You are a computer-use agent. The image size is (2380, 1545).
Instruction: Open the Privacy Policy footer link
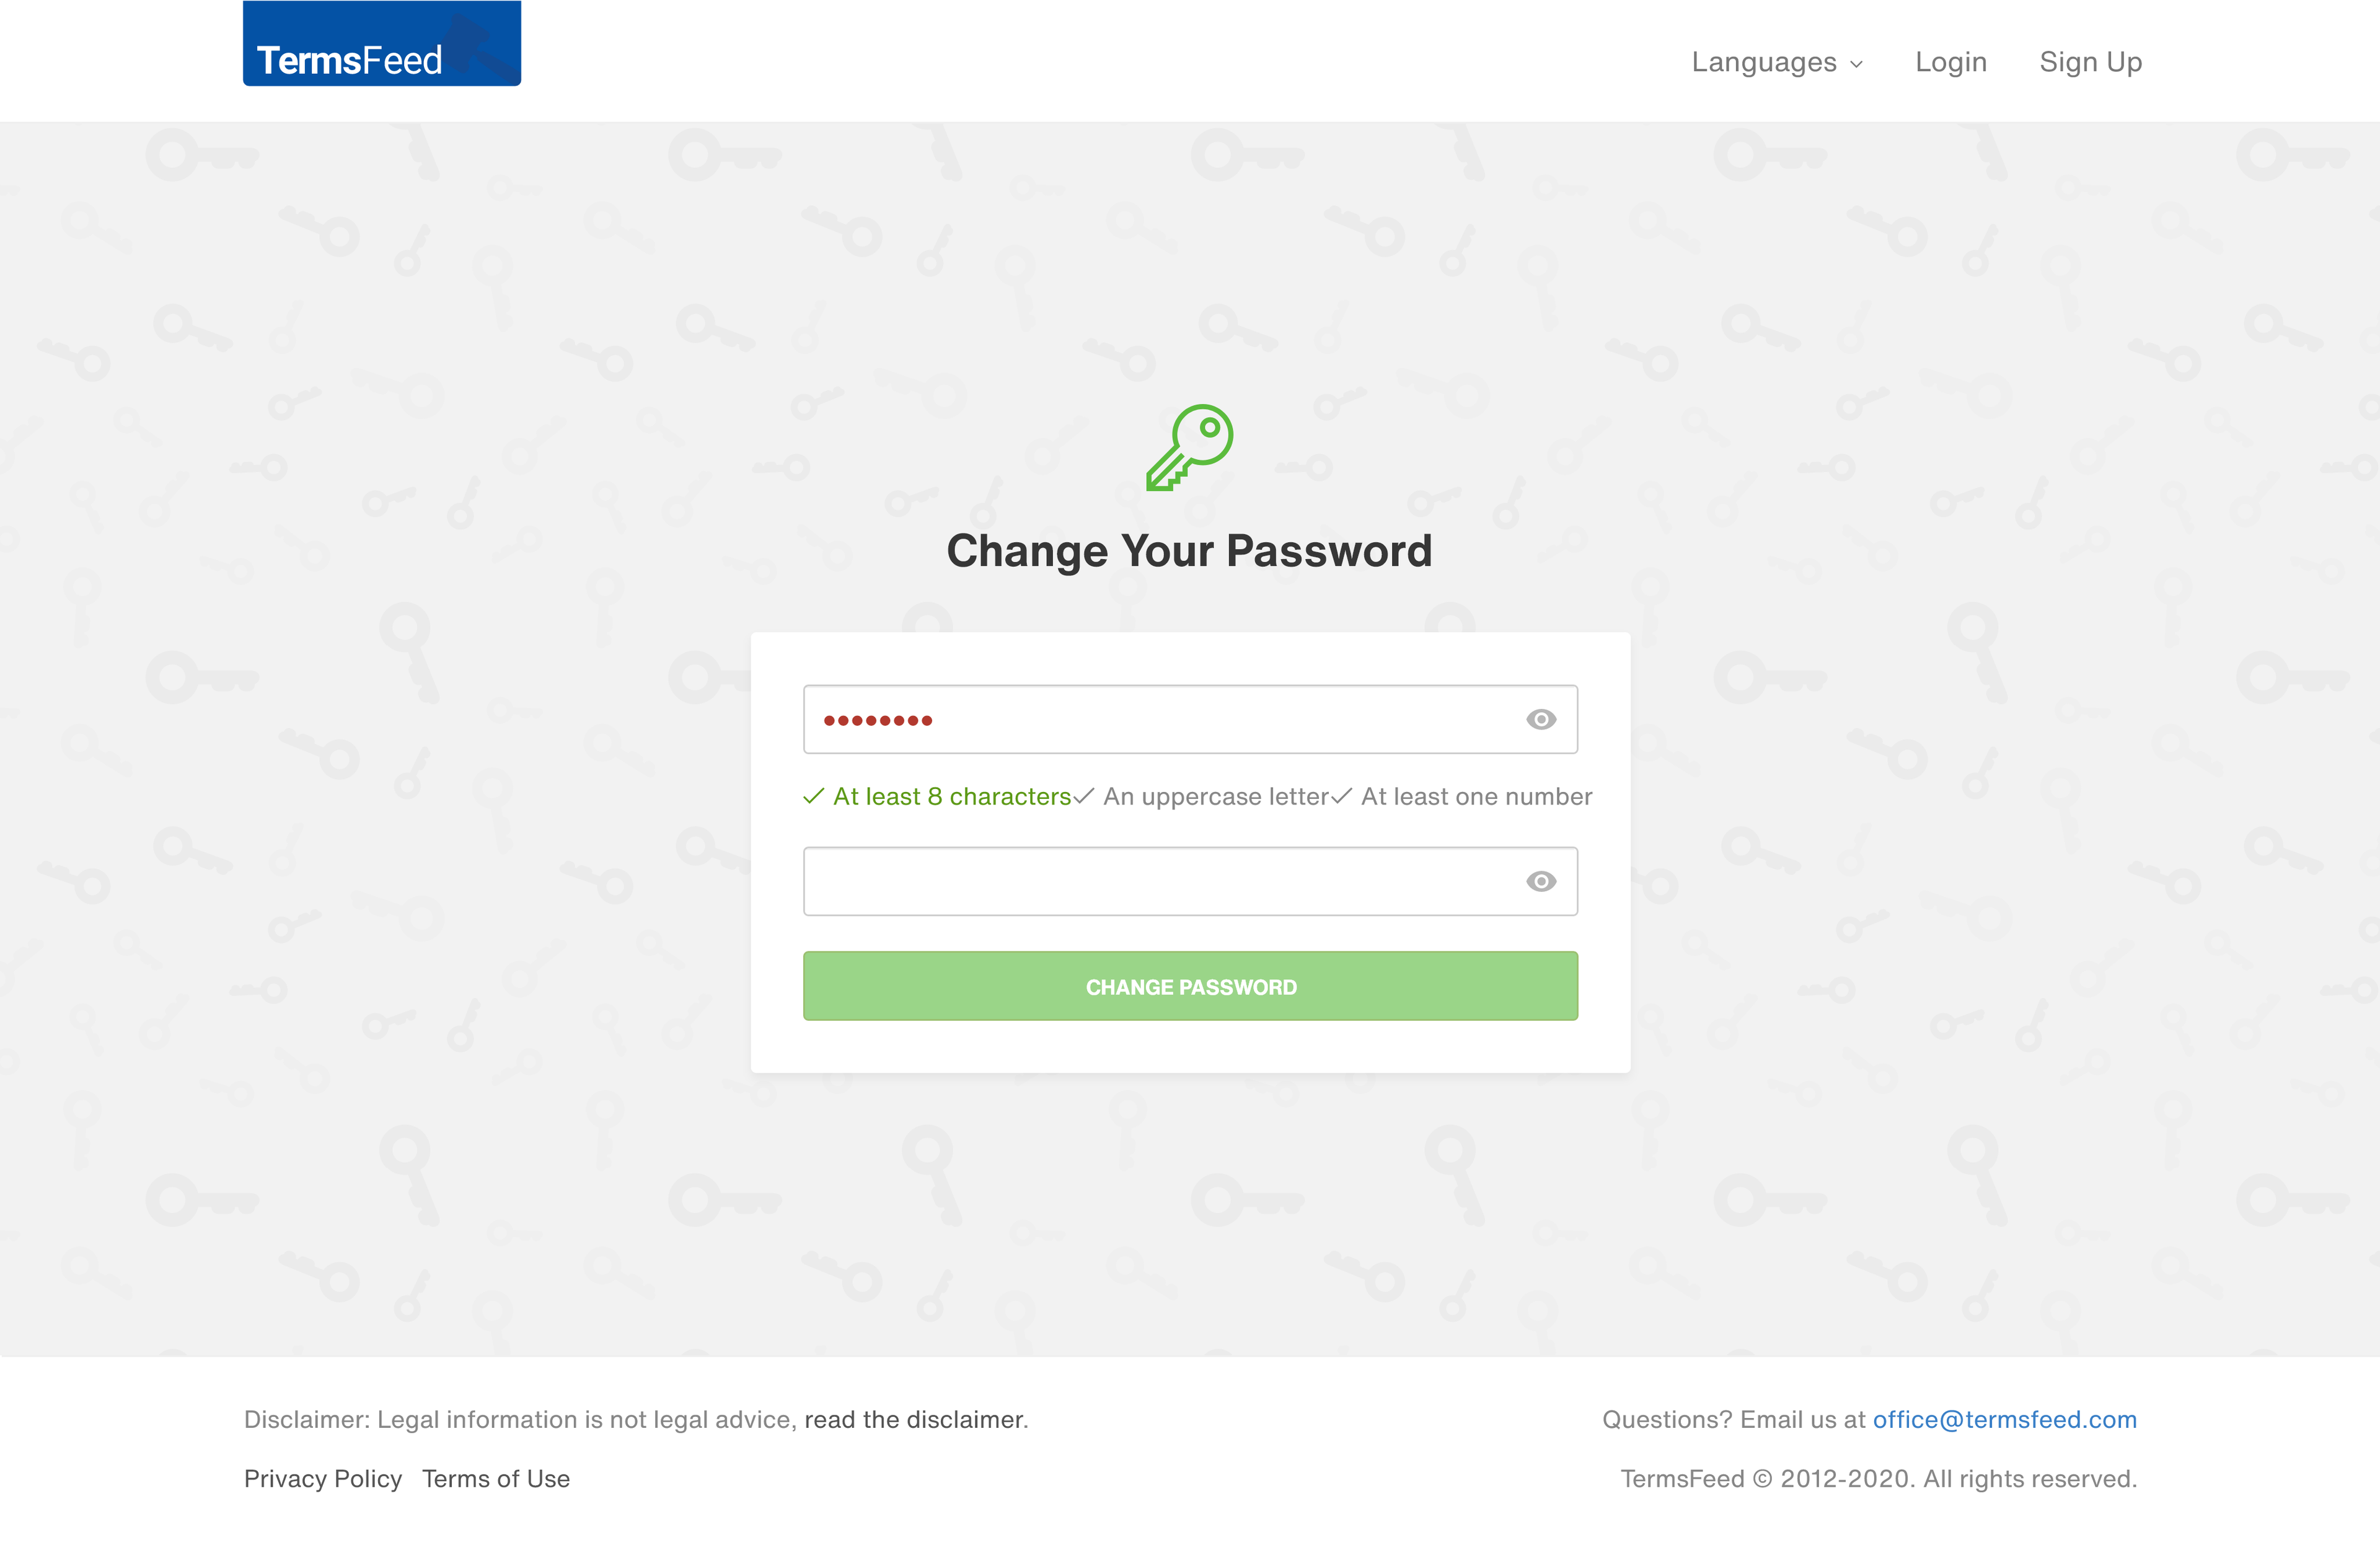[x=323, y=1479]
